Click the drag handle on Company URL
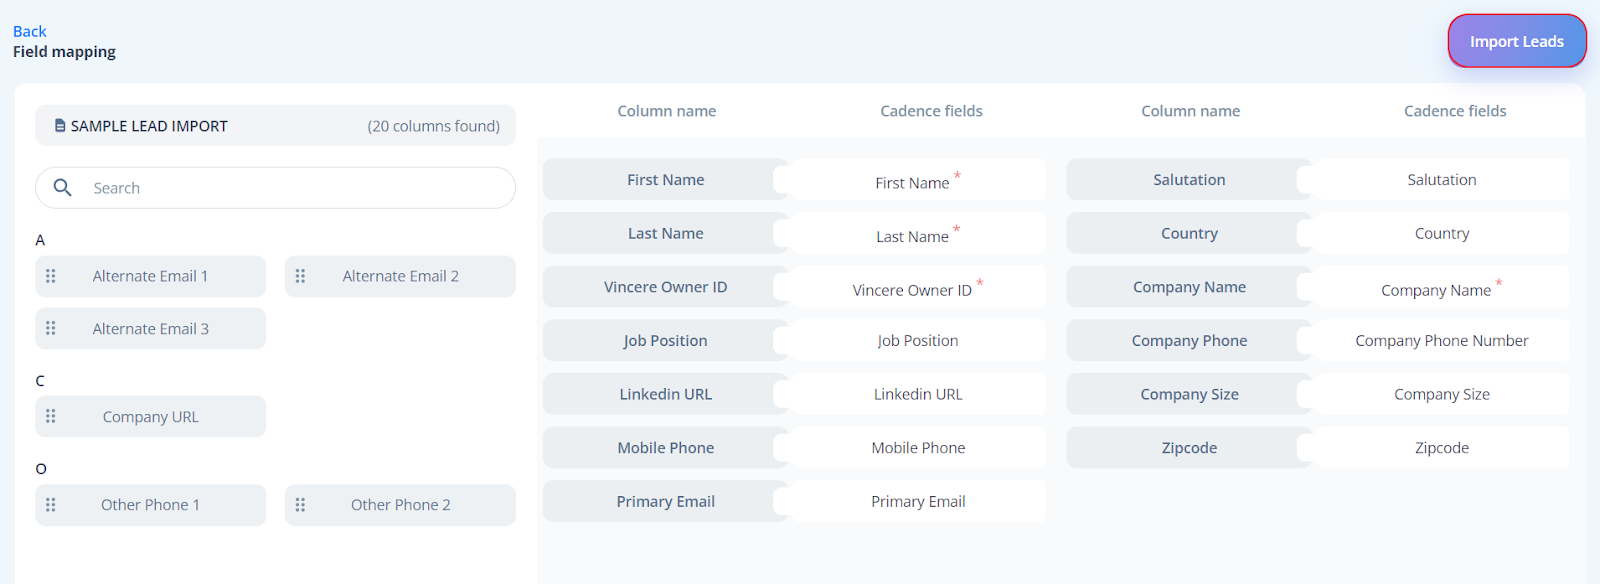 coord(51,416)
